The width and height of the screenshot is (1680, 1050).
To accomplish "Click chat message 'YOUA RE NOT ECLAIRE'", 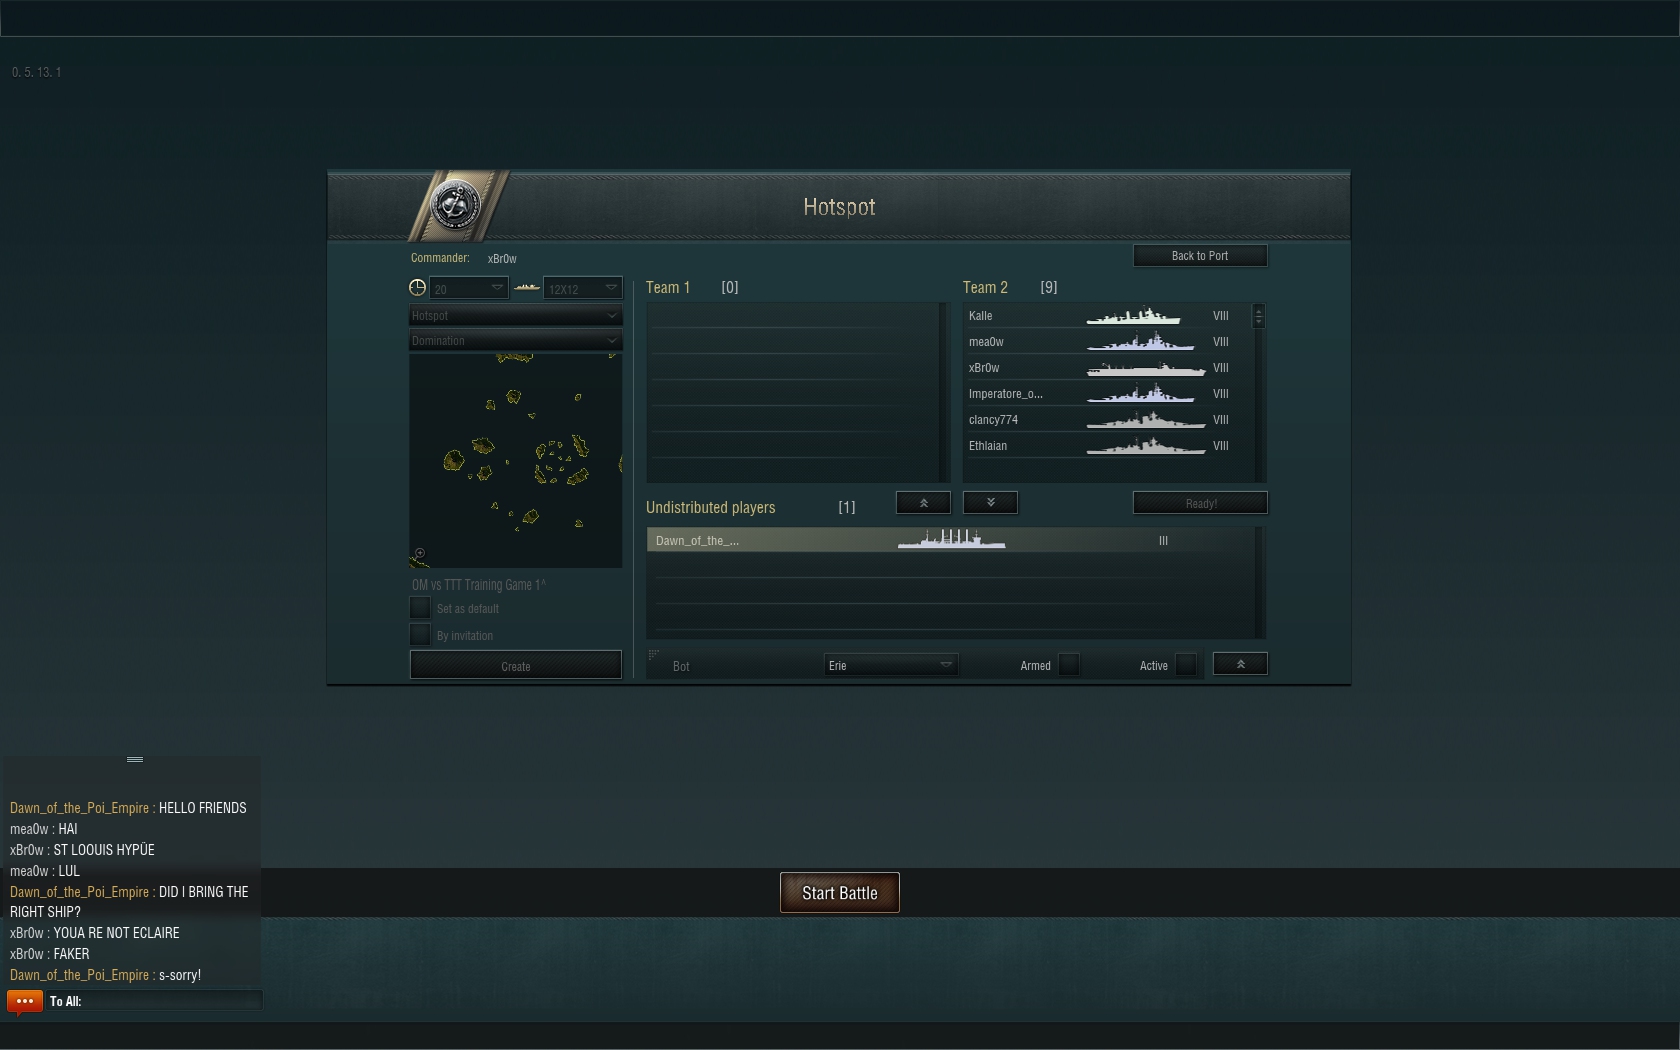I will tap(116, 933).
